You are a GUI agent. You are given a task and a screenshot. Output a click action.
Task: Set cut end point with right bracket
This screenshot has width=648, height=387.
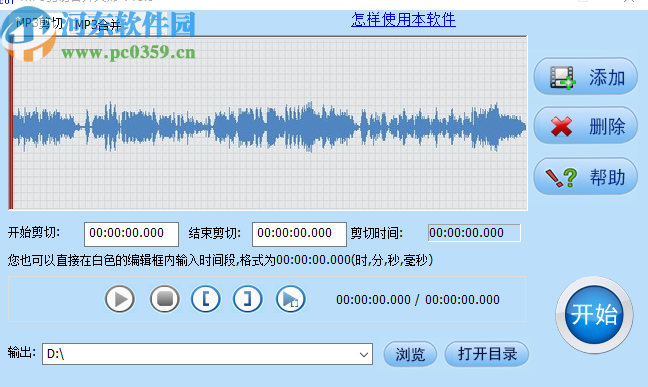(248, 299)
